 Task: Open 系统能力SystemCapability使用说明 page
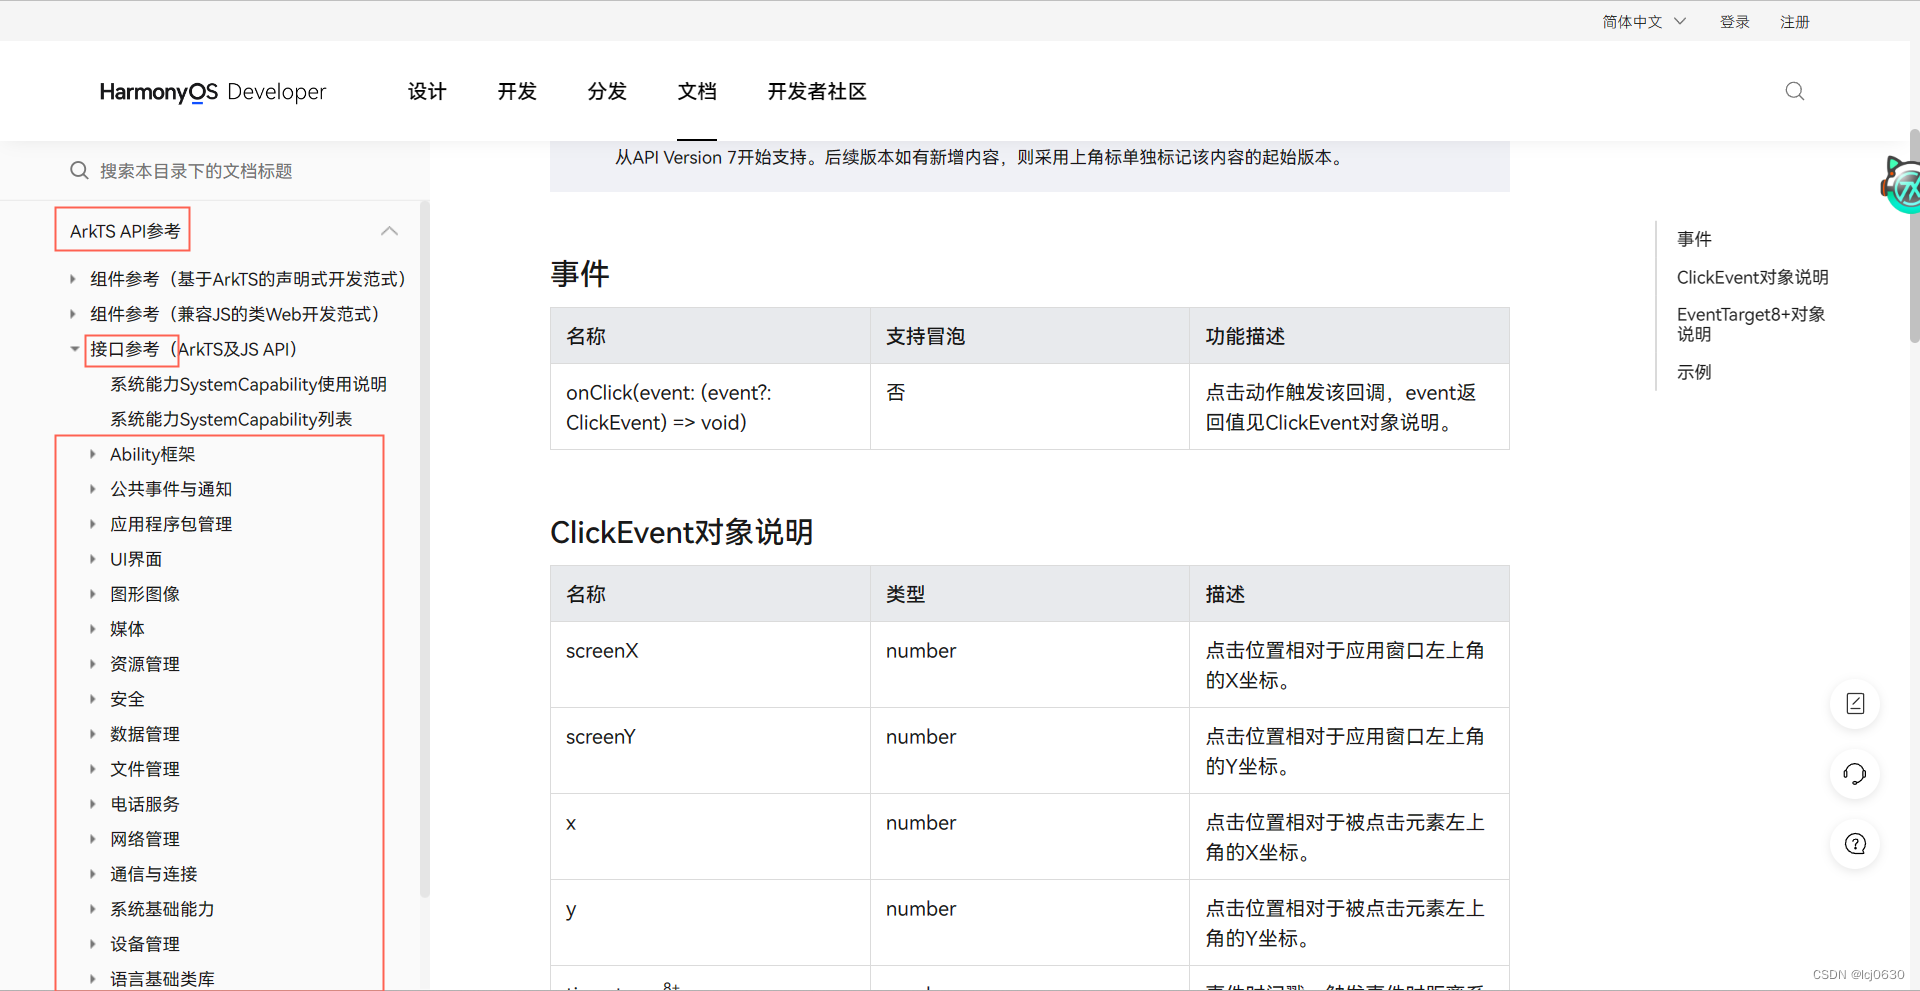pyautogui.click(x=248, y=384)
